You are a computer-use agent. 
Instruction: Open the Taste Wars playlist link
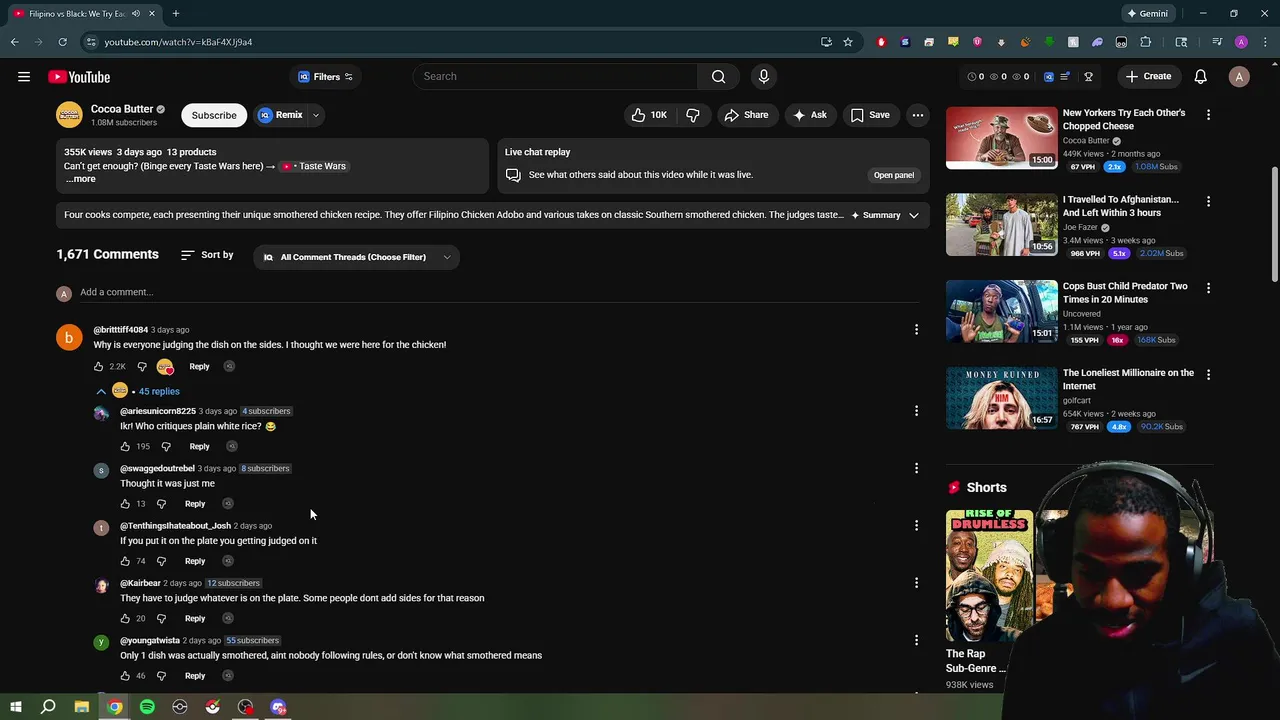tap(314, 166)
